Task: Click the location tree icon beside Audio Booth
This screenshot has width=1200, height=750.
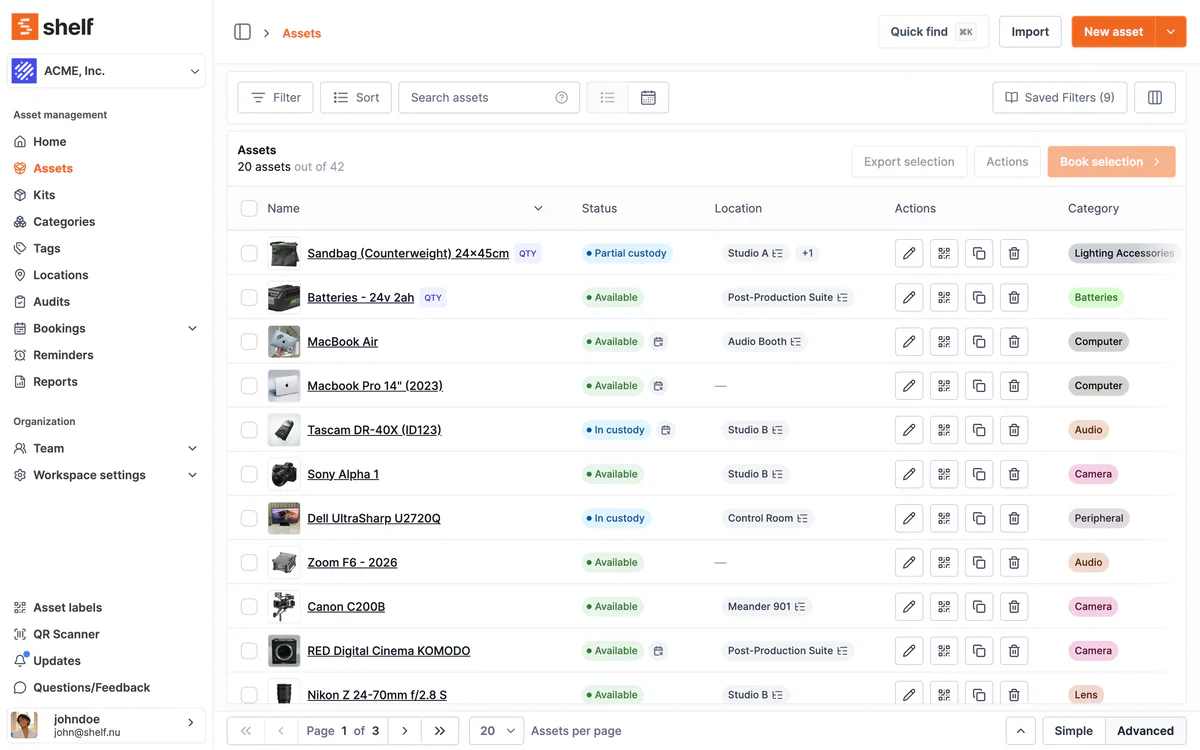Action: tap(796, 341)
